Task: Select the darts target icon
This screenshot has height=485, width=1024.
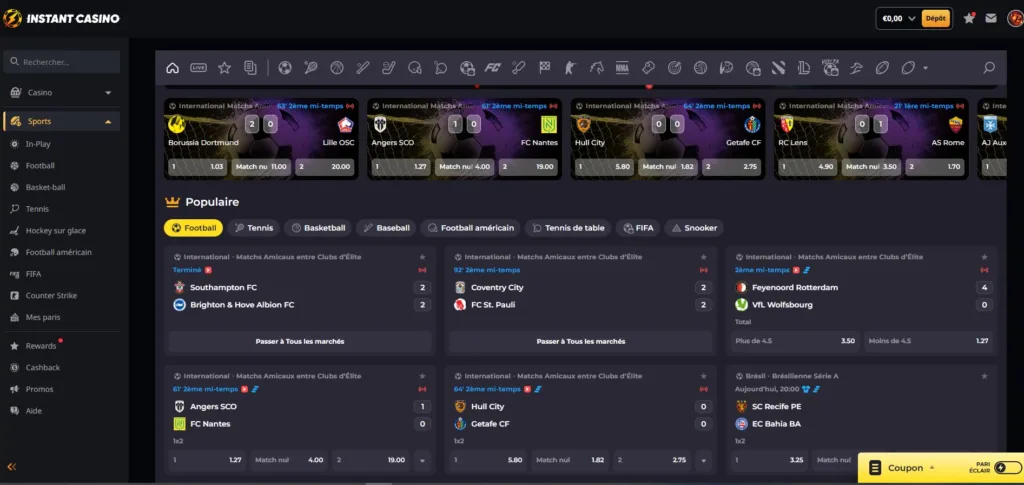Action: coord(674,67)
